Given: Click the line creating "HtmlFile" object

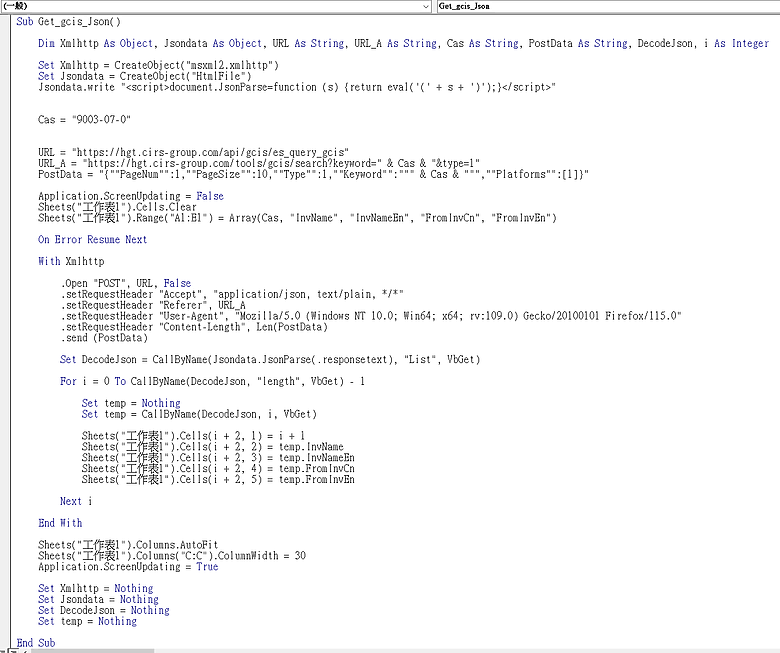Looking at the screenshot, I should [145, 76].
